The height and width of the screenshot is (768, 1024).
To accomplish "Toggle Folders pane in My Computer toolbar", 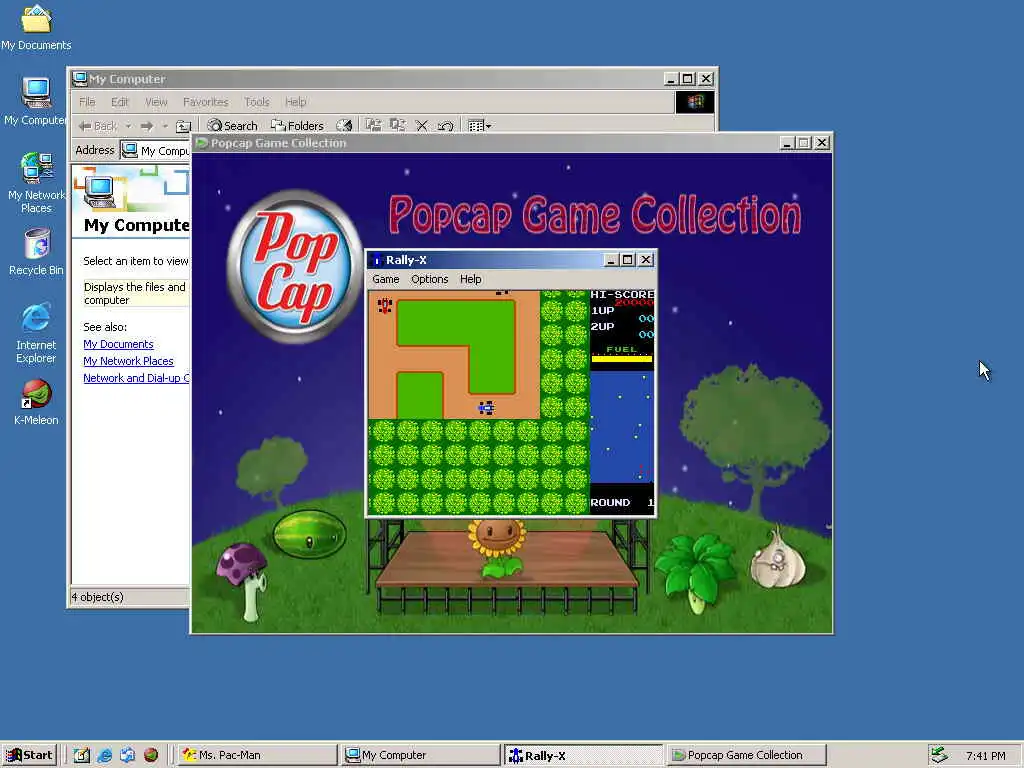I will coord(297,125).
